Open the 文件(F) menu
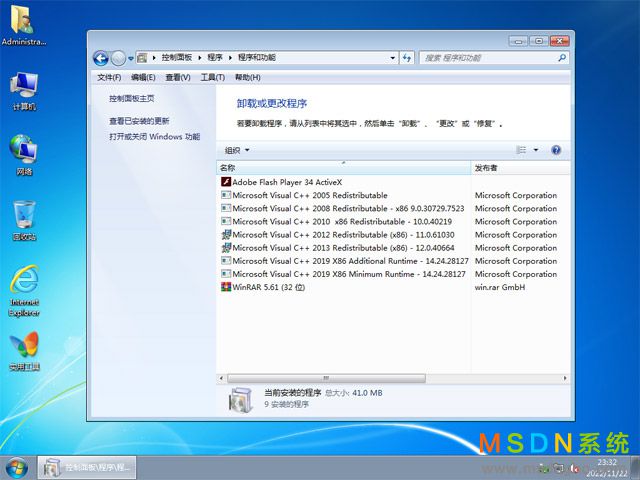This screenshot has height=480, width=640. (109, 77)
